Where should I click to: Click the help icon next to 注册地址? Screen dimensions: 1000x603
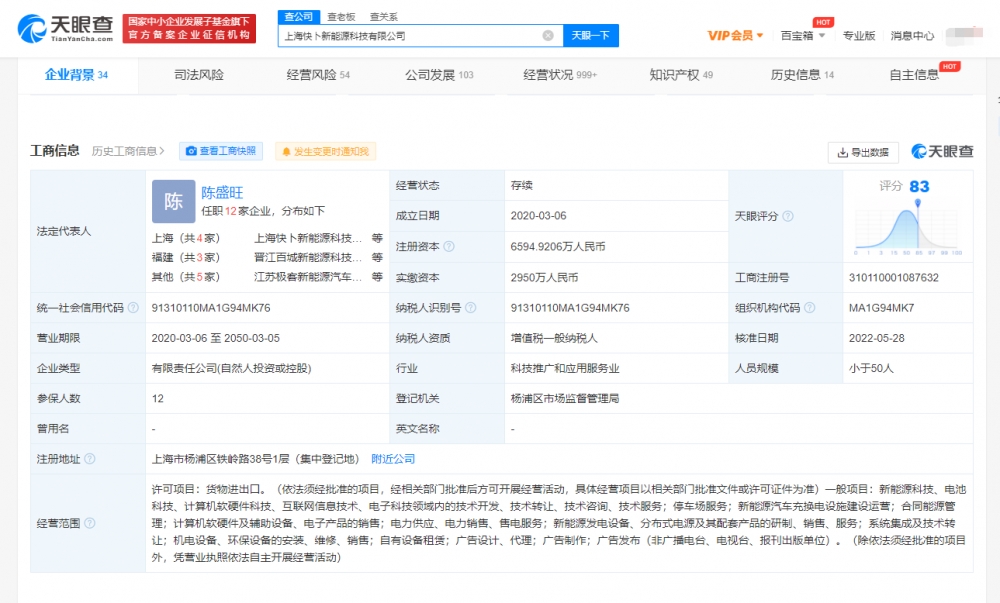(90, 459)
